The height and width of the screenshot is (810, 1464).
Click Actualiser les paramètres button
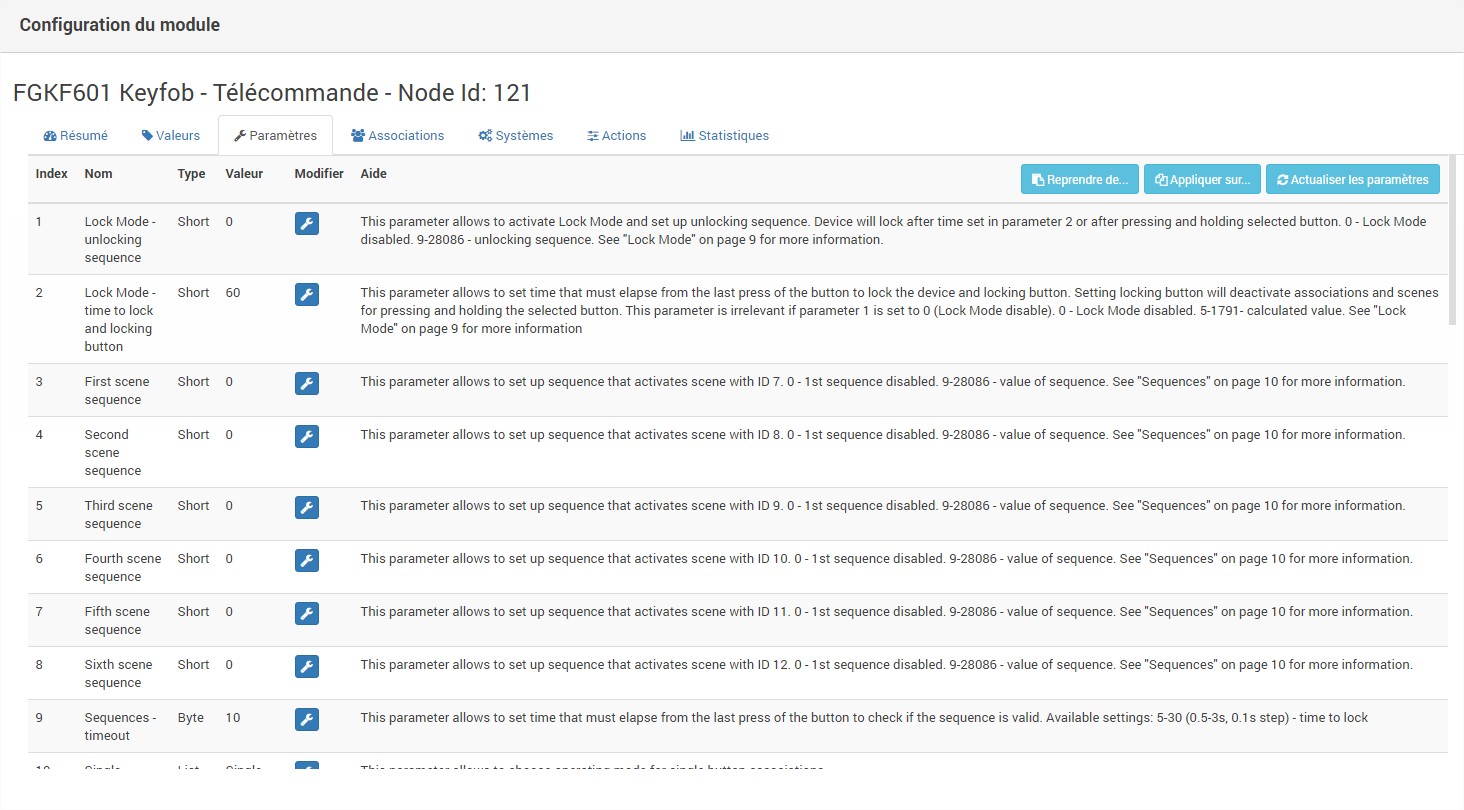[x=1353, y=180]
